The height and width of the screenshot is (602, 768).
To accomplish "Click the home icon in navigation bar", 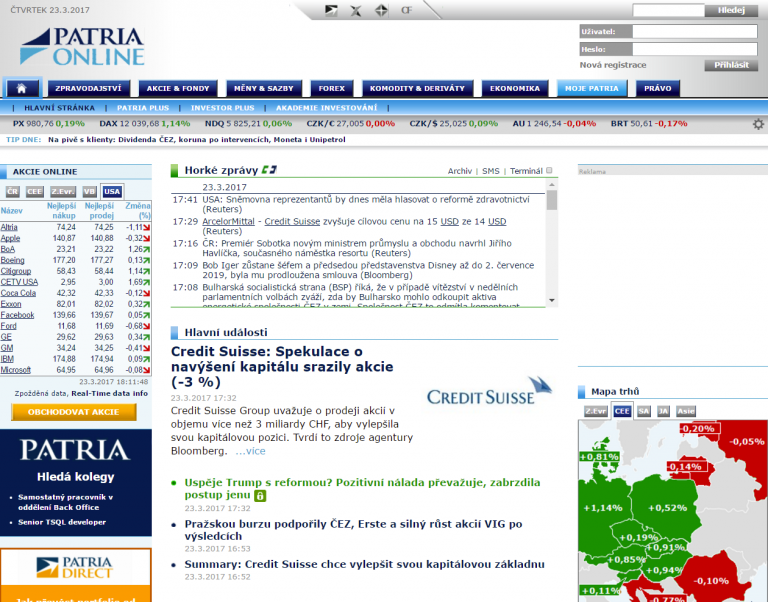I will point(22,88).
